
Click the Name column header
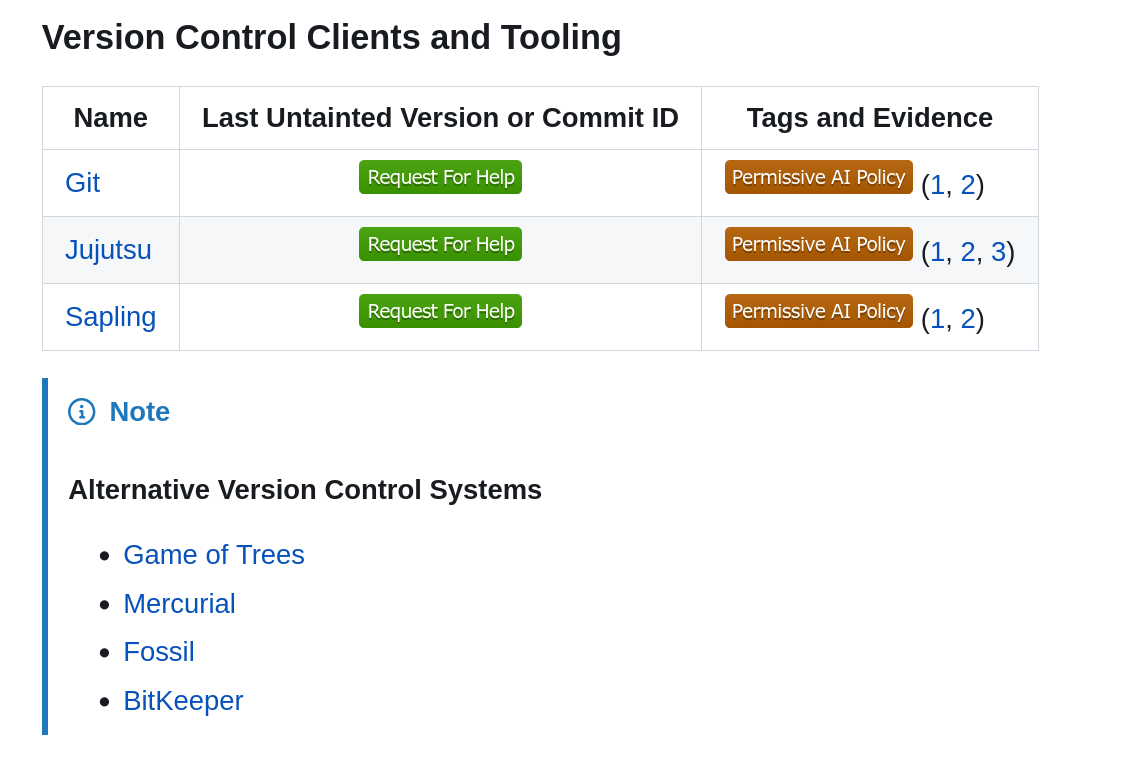pos(111,118)
